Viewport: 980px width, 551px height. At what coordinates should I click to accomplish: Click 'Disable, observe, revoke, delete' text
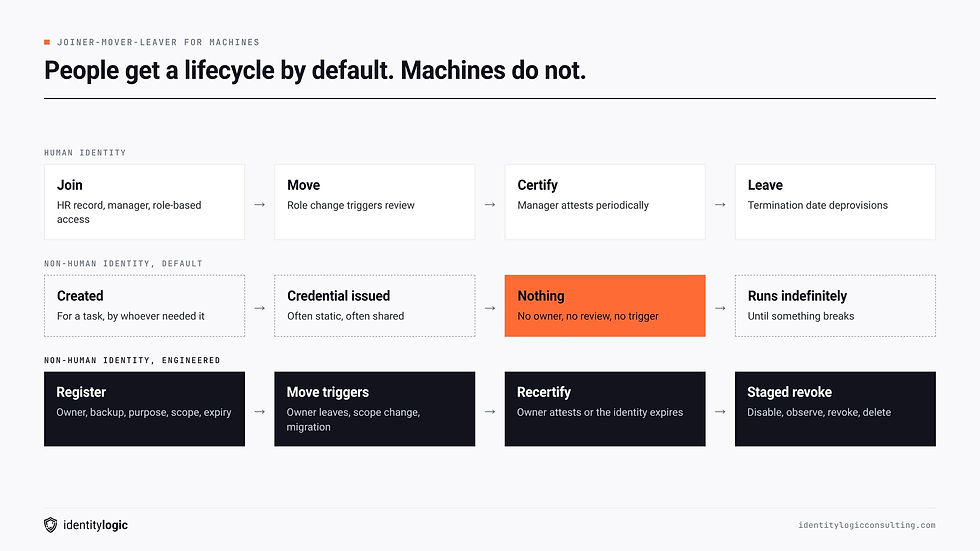pyautogui.click(x=819, y=412)
